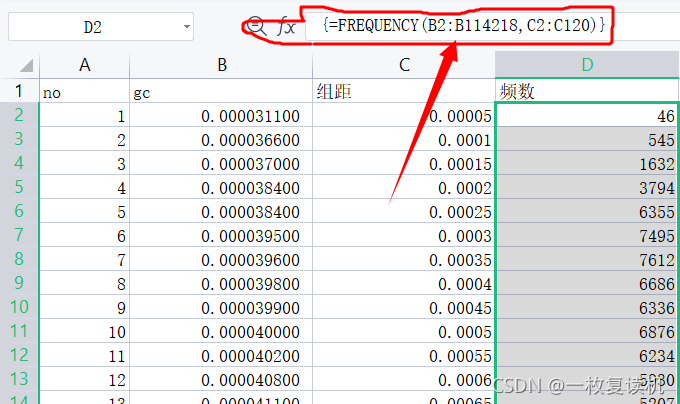Viewport: 680px width, 404px height.
Task: Click the select-all triangle corner
Action: click(26, 65)
